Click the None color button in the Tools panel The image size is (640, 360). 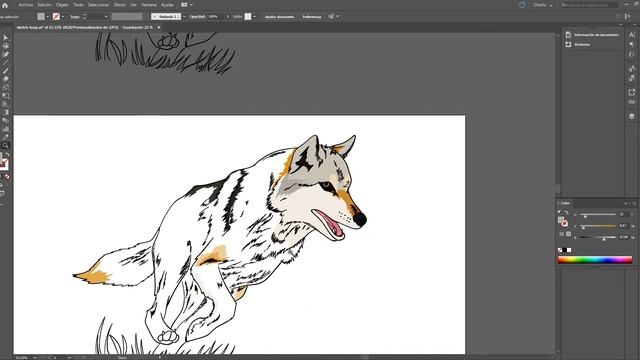(7, 176)
